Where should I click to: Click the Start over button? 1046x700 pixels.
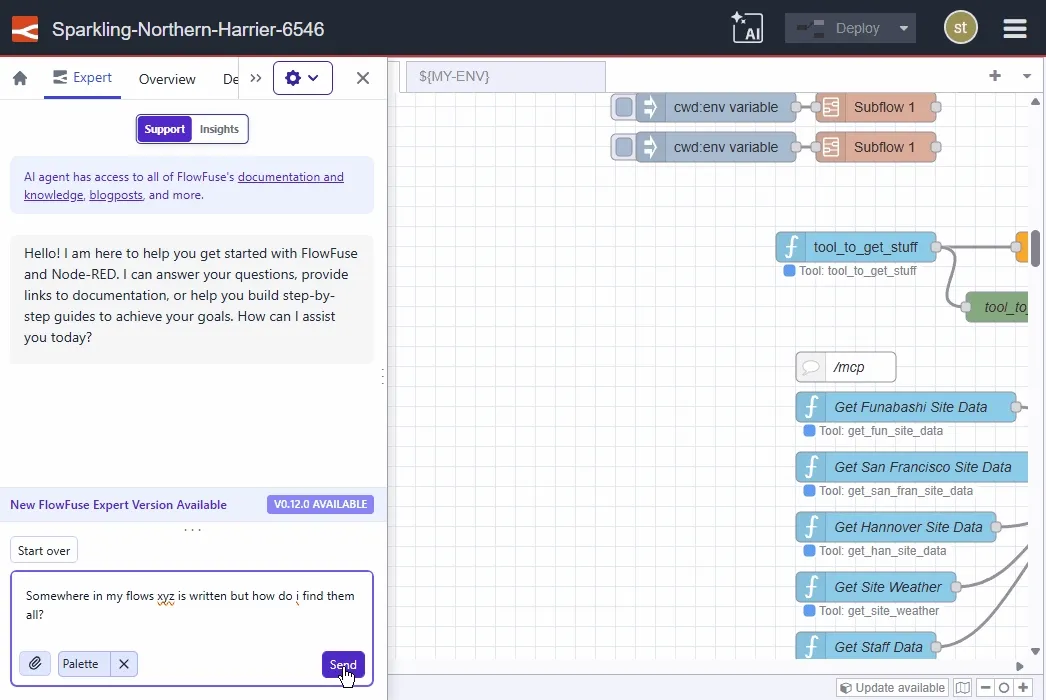click(x=44, y=551)
